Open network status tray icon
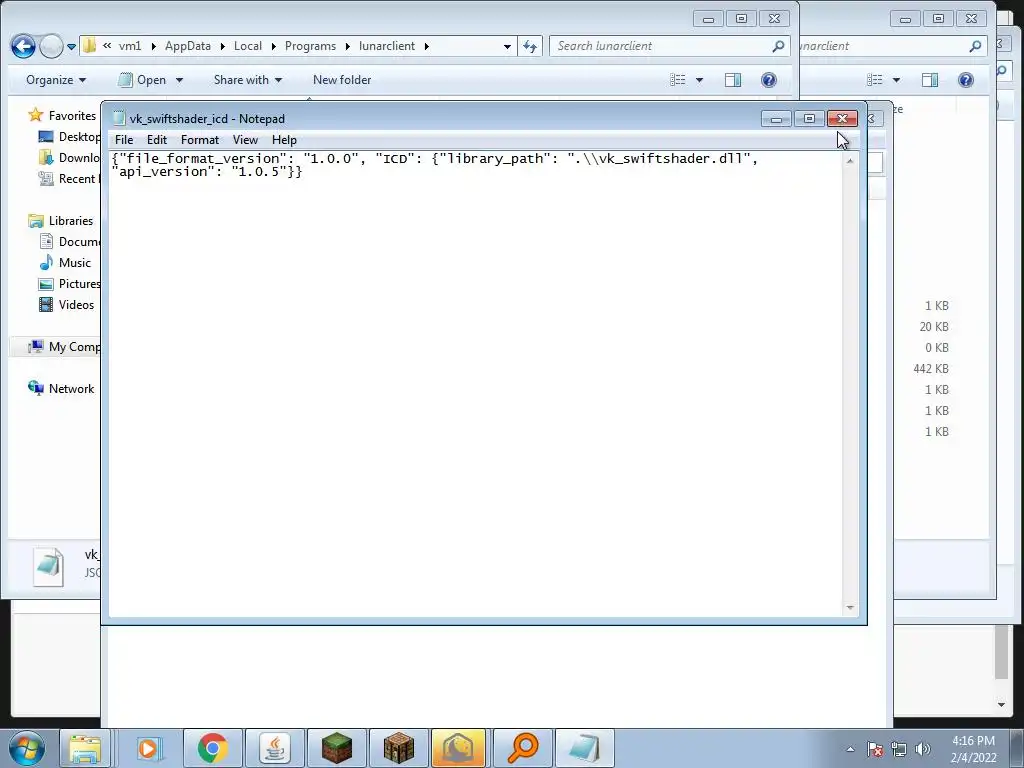1024x768 pixels. (x=899, y=749)
